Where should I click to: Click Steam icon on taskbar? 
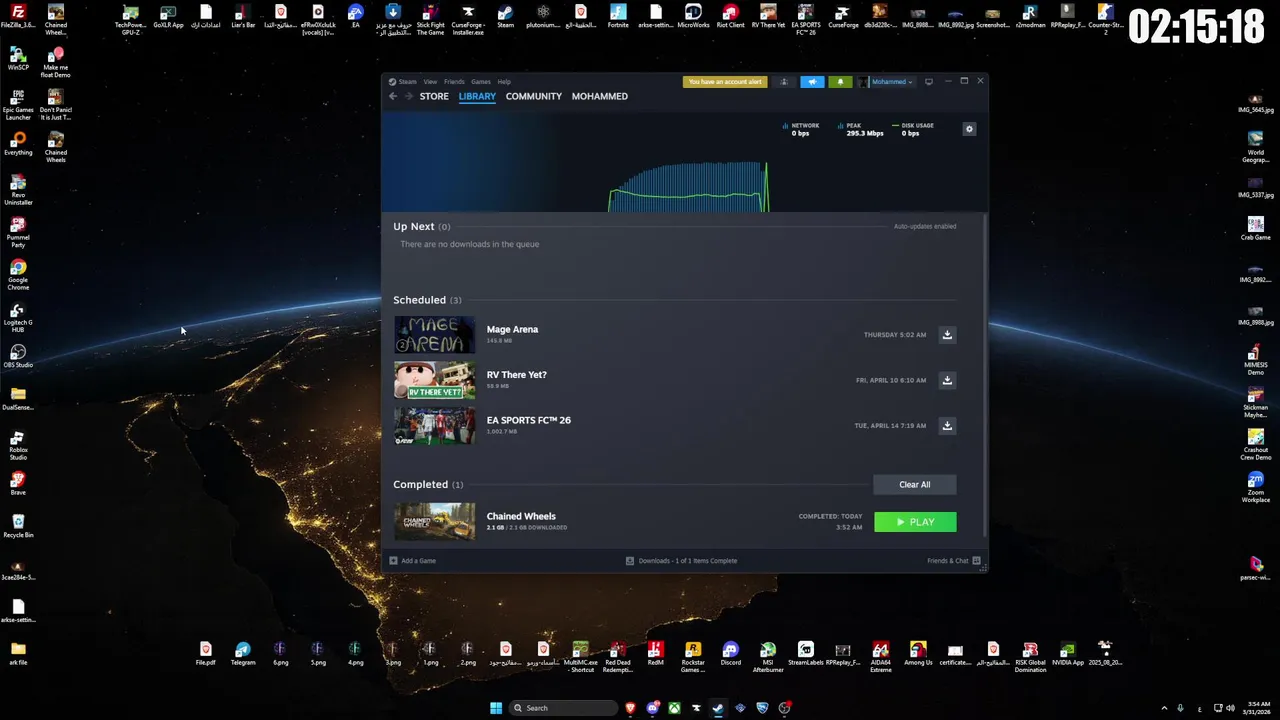[x=718, y=708]
